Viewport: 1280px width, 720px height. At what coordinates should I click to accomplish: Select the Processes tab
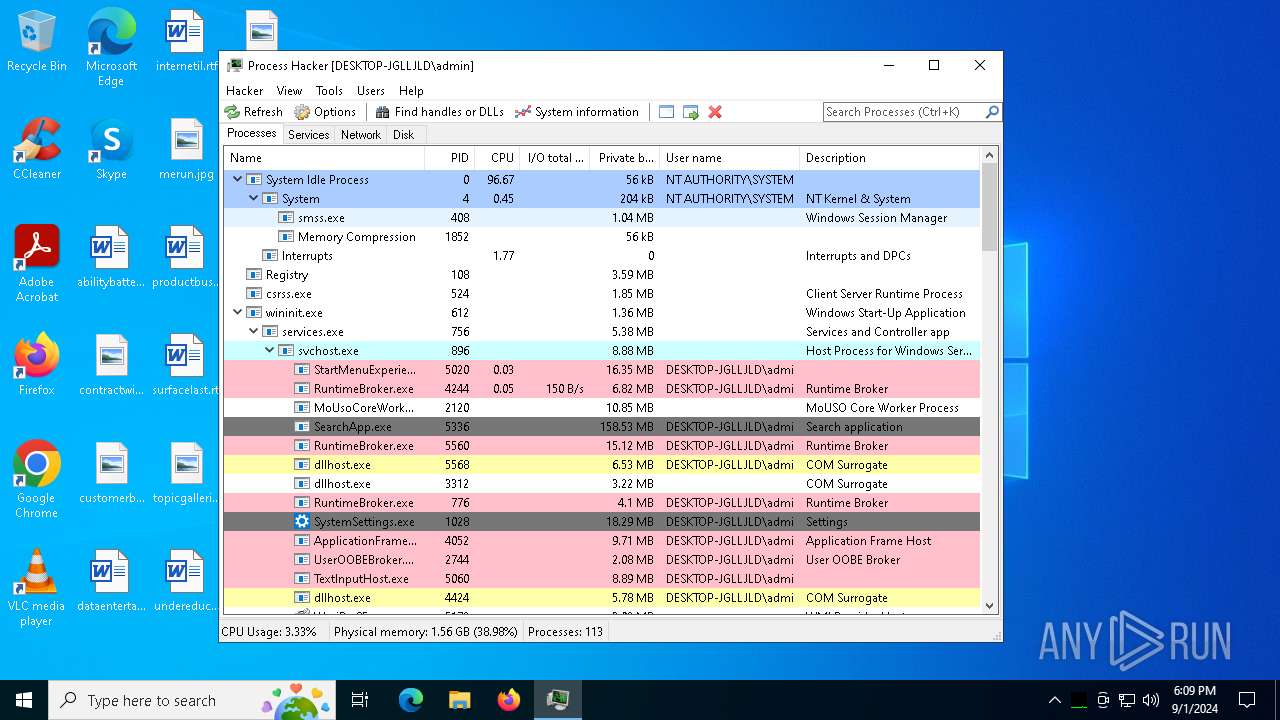coord(252,133)
